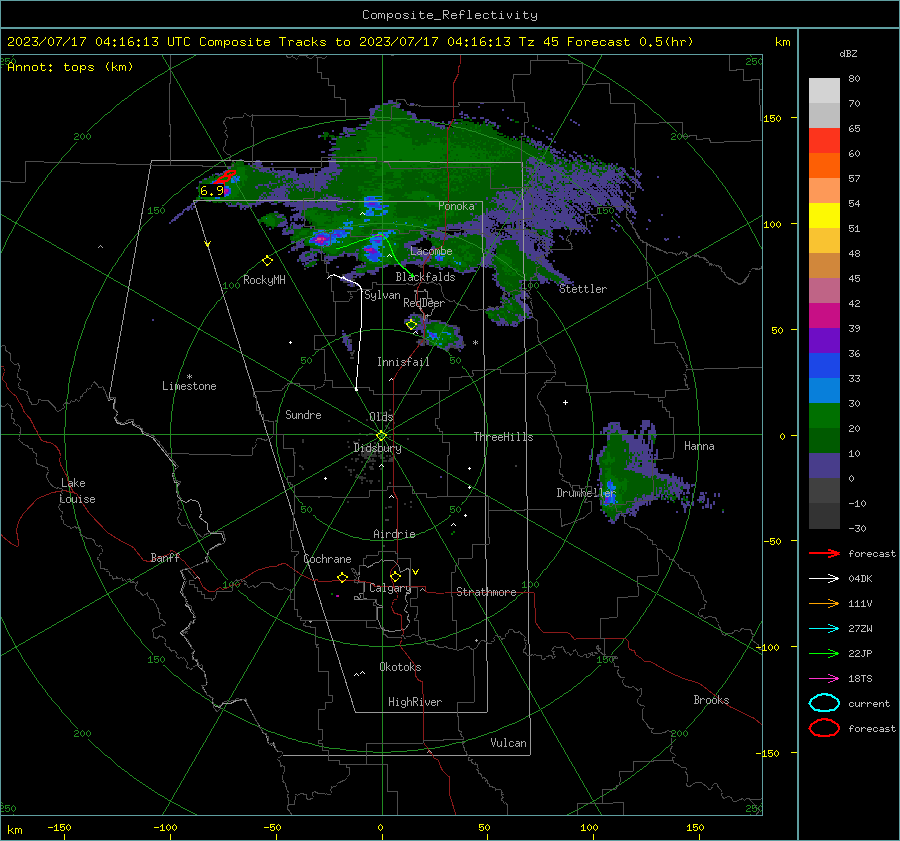Screen dimensions: 900x841
Task: Select the cyan 27ZW track arrow
Action: [824, 629]
